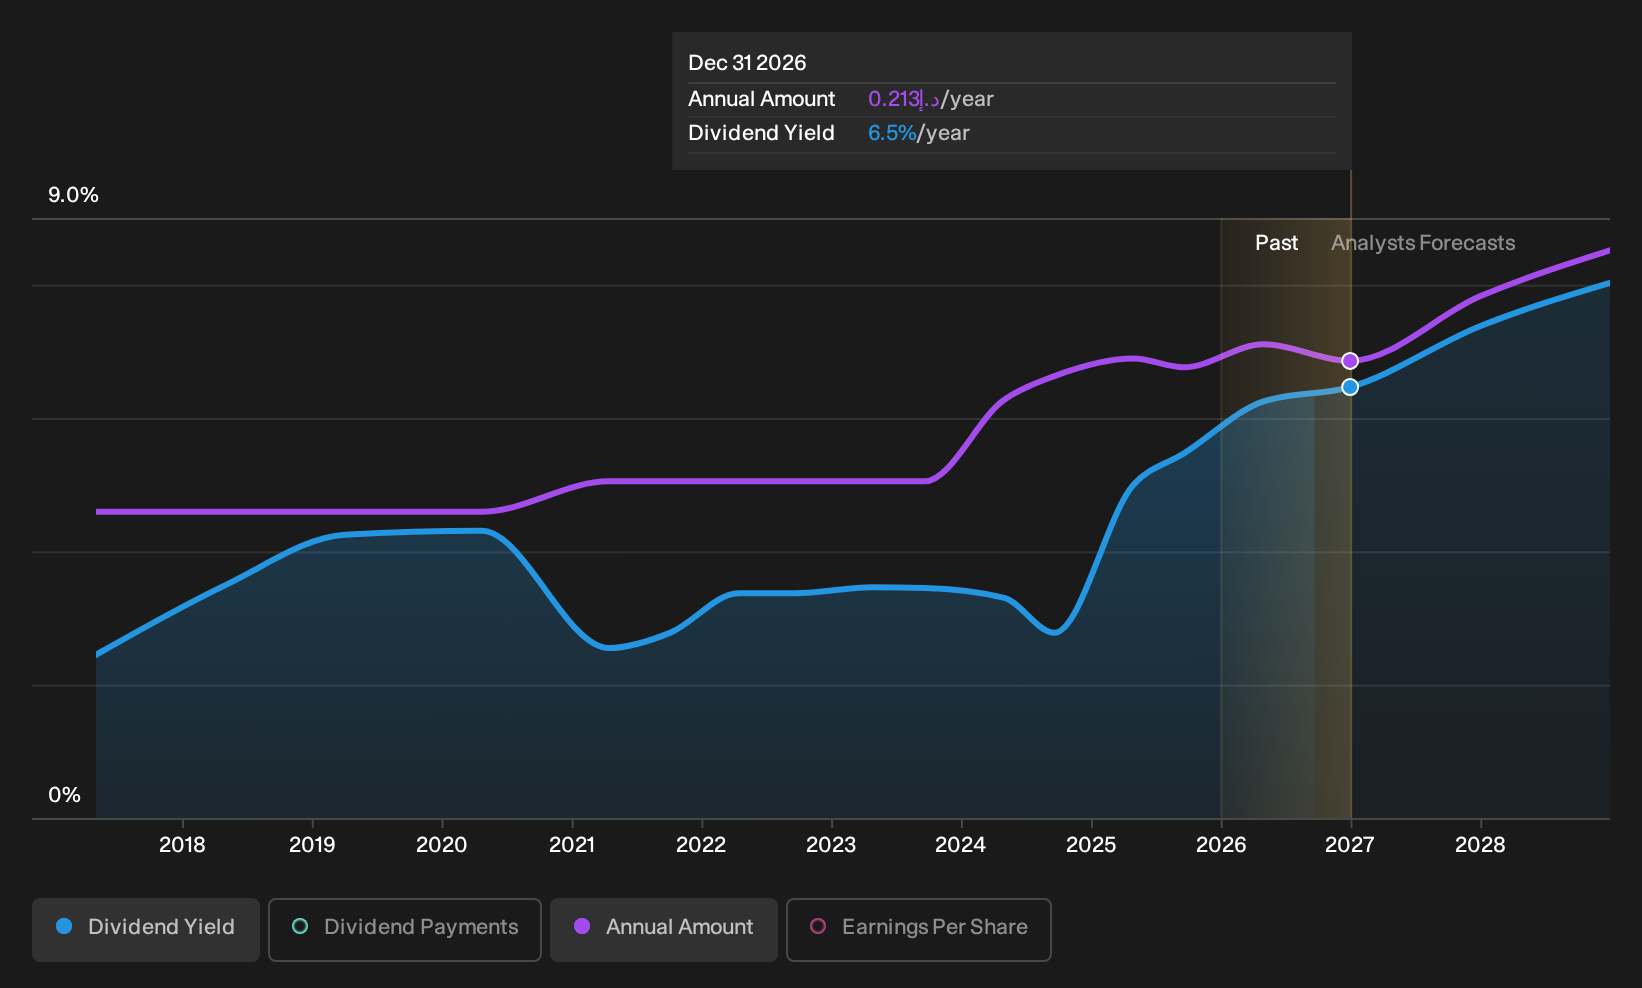Select the 2021 x-axis label
This screenshot has width=1642, height=988.
[x=572, y=845]
